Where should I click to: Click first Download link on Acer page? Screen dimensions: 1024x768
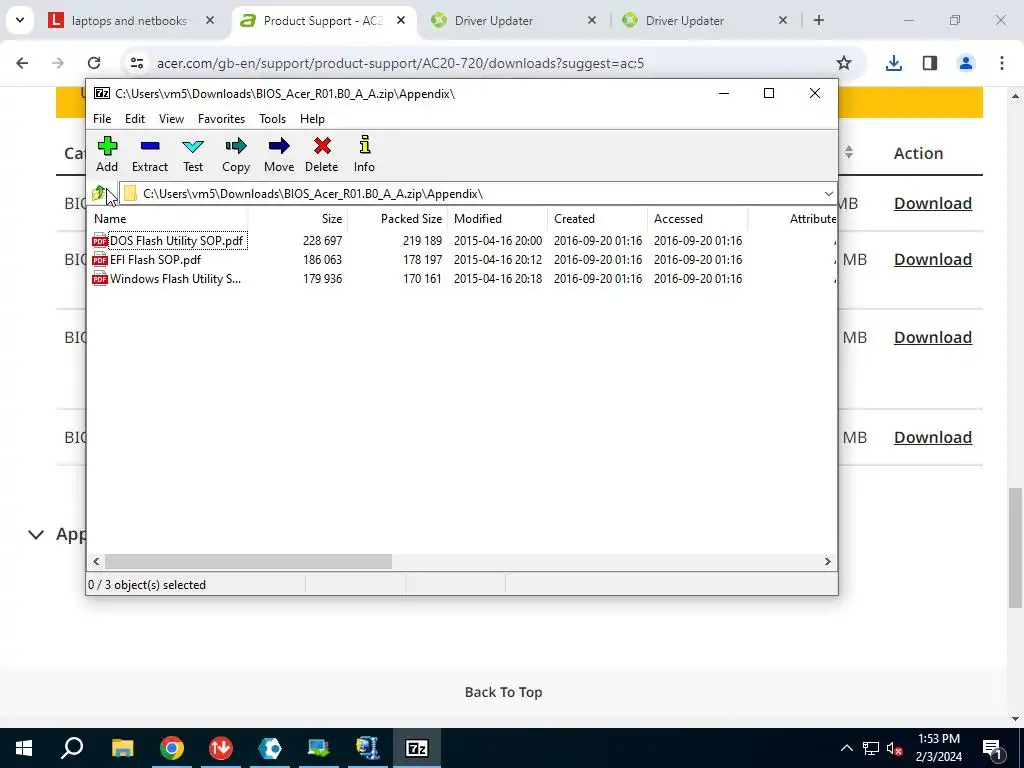933,203
